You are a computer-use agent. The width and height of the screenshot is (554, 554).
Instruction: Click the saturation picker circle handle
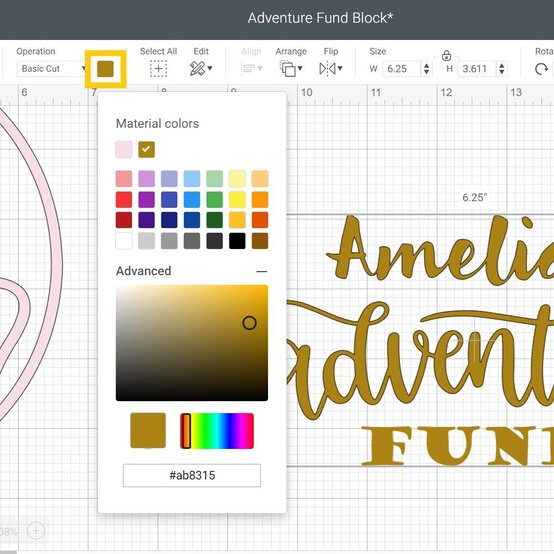point(249,323)
